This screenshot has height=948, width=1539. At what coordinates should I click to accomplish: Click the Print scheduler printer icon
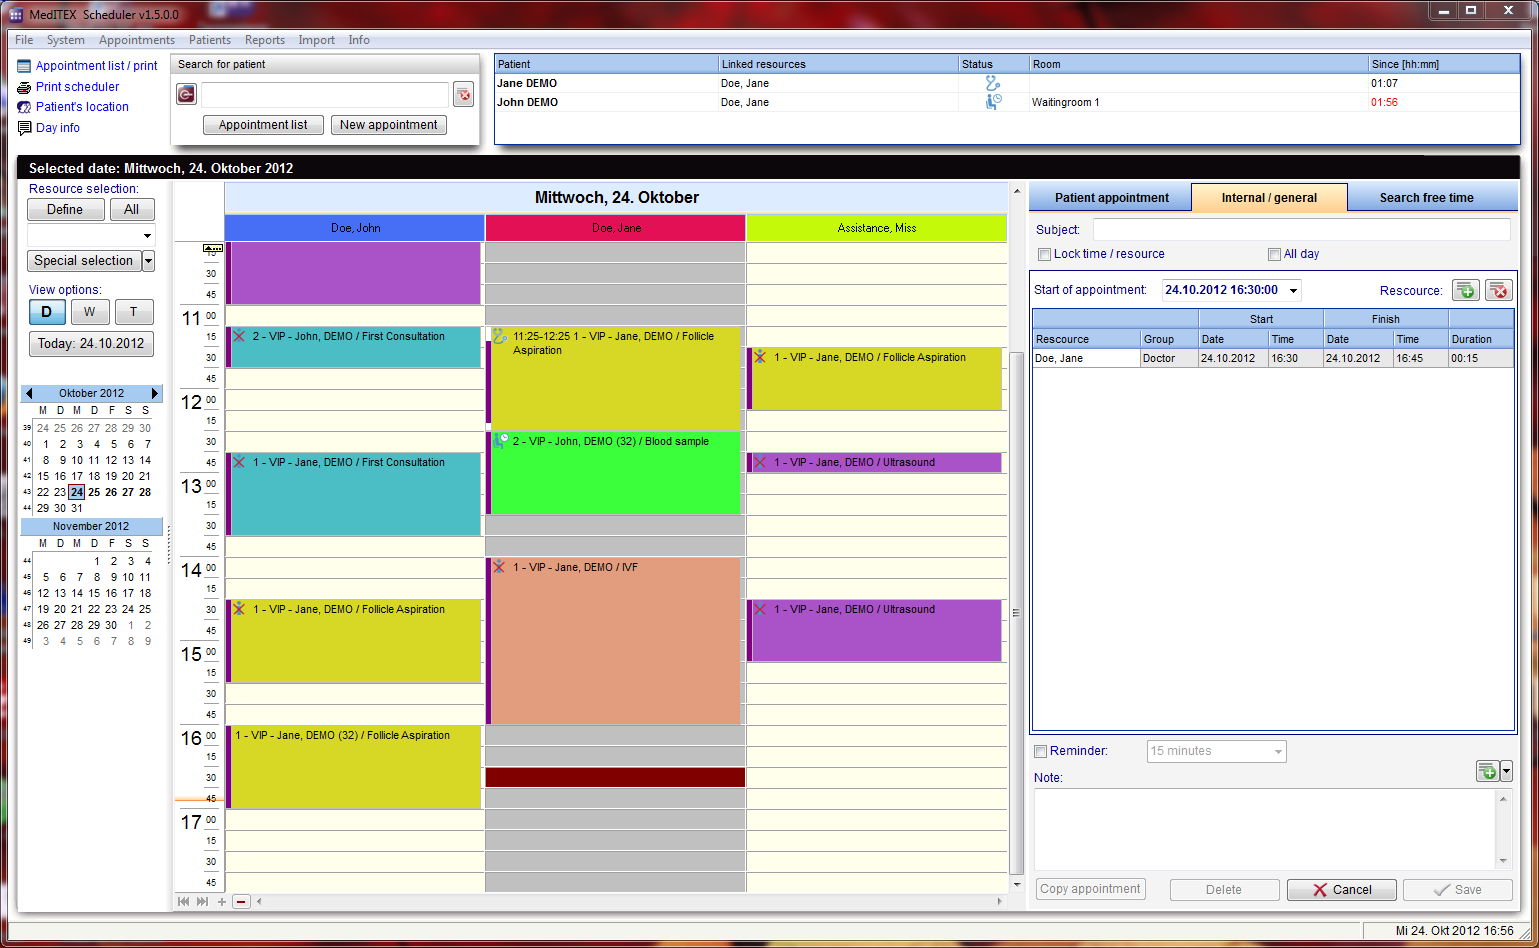24,87
